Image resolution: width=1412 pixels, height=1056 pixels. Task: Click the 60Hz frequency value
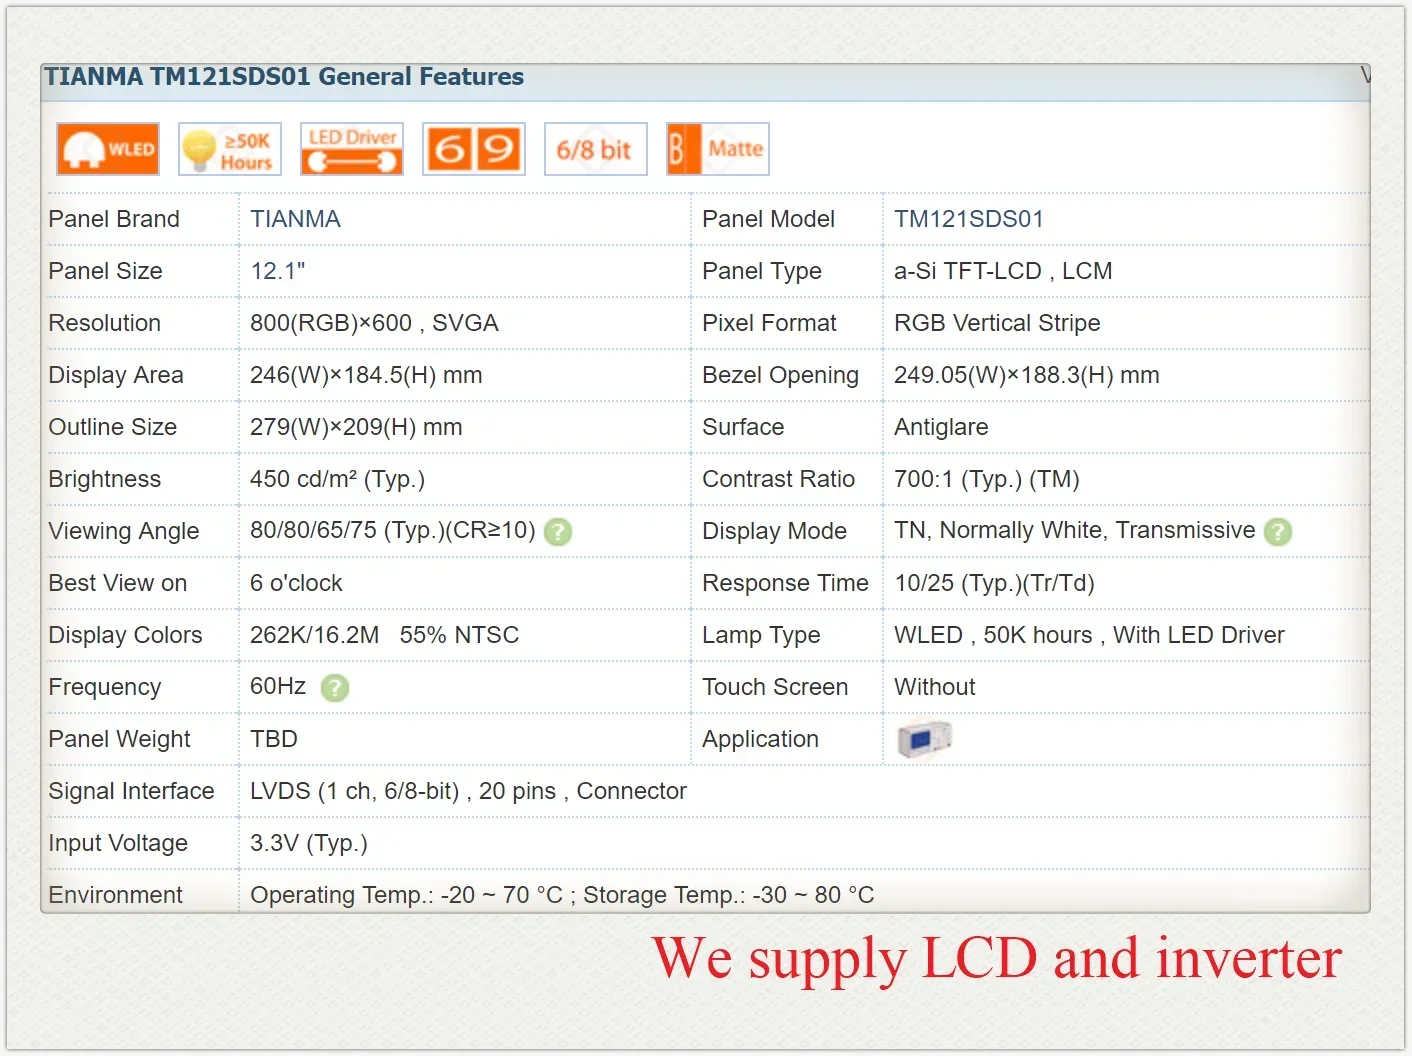tap(278, 686)
